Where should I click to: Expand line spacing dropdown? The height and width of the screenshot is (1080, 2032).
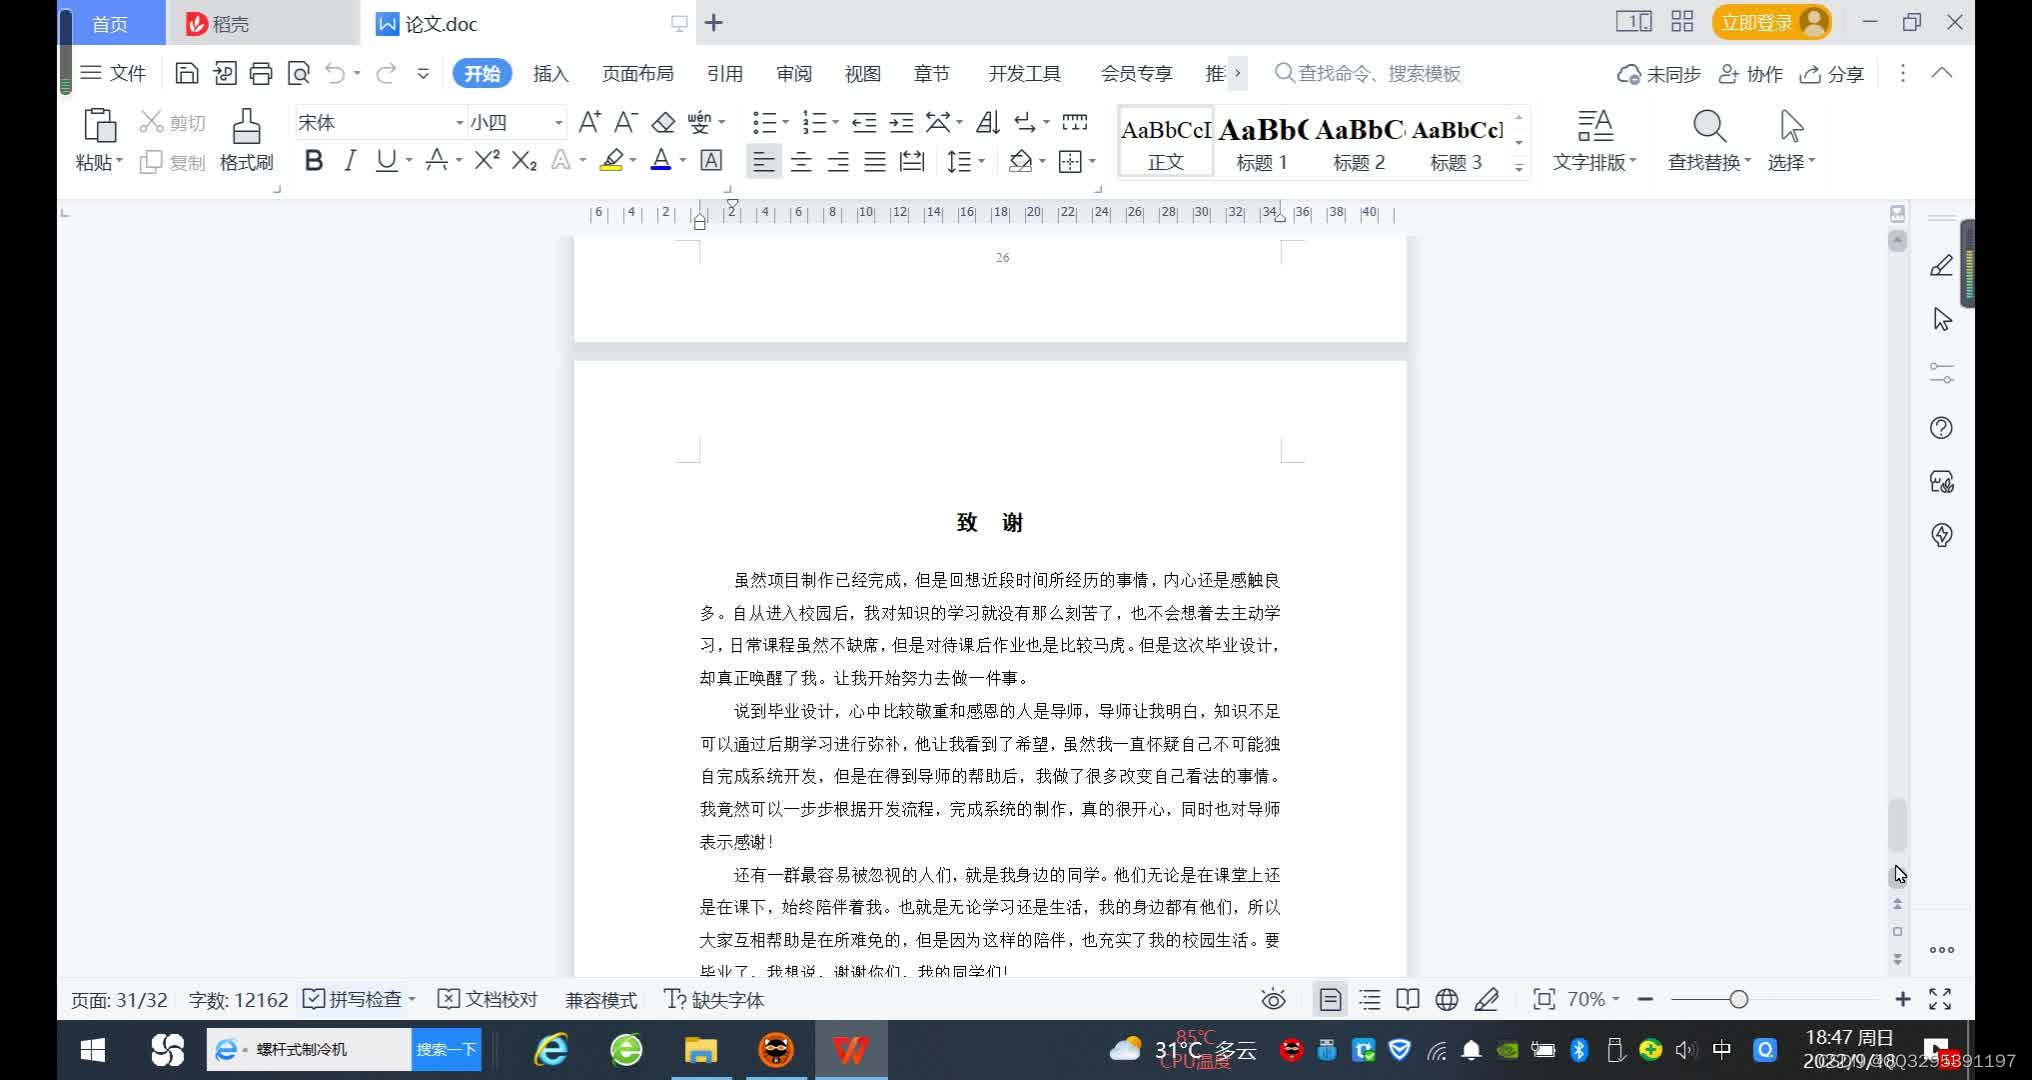click(982, 161)
